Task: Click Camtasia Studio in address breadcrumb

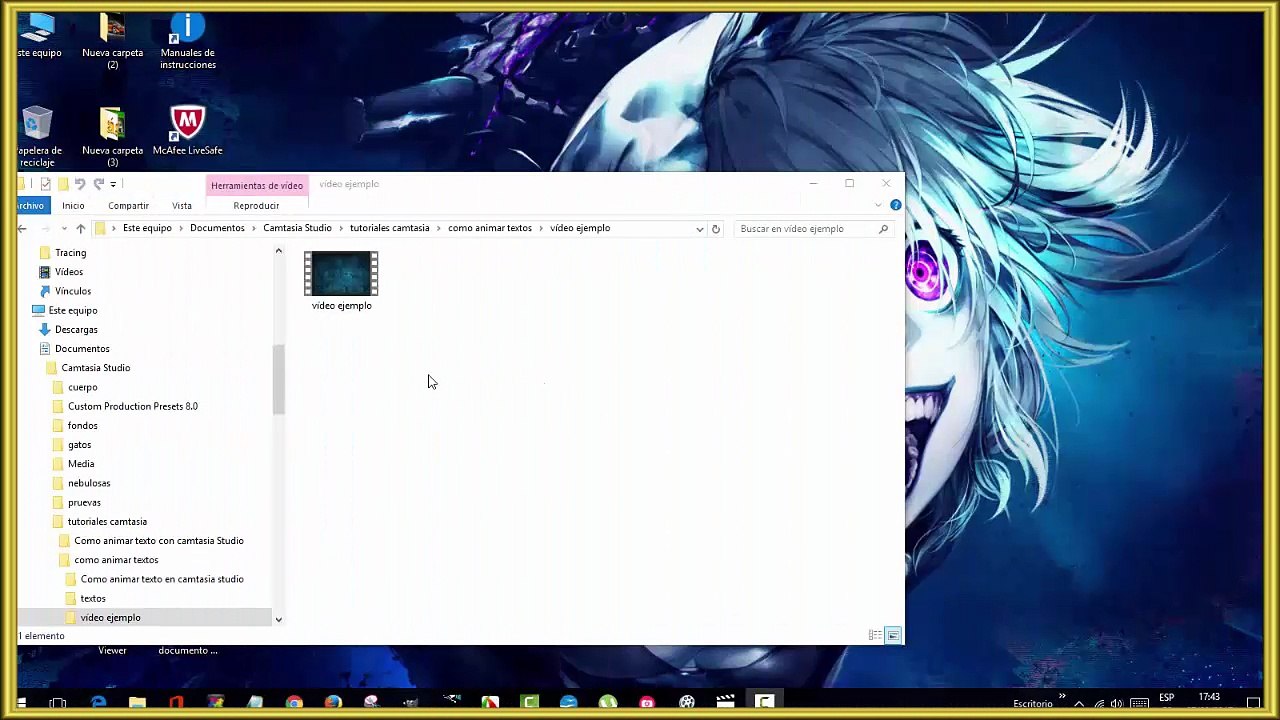Action: click(297, 228)
